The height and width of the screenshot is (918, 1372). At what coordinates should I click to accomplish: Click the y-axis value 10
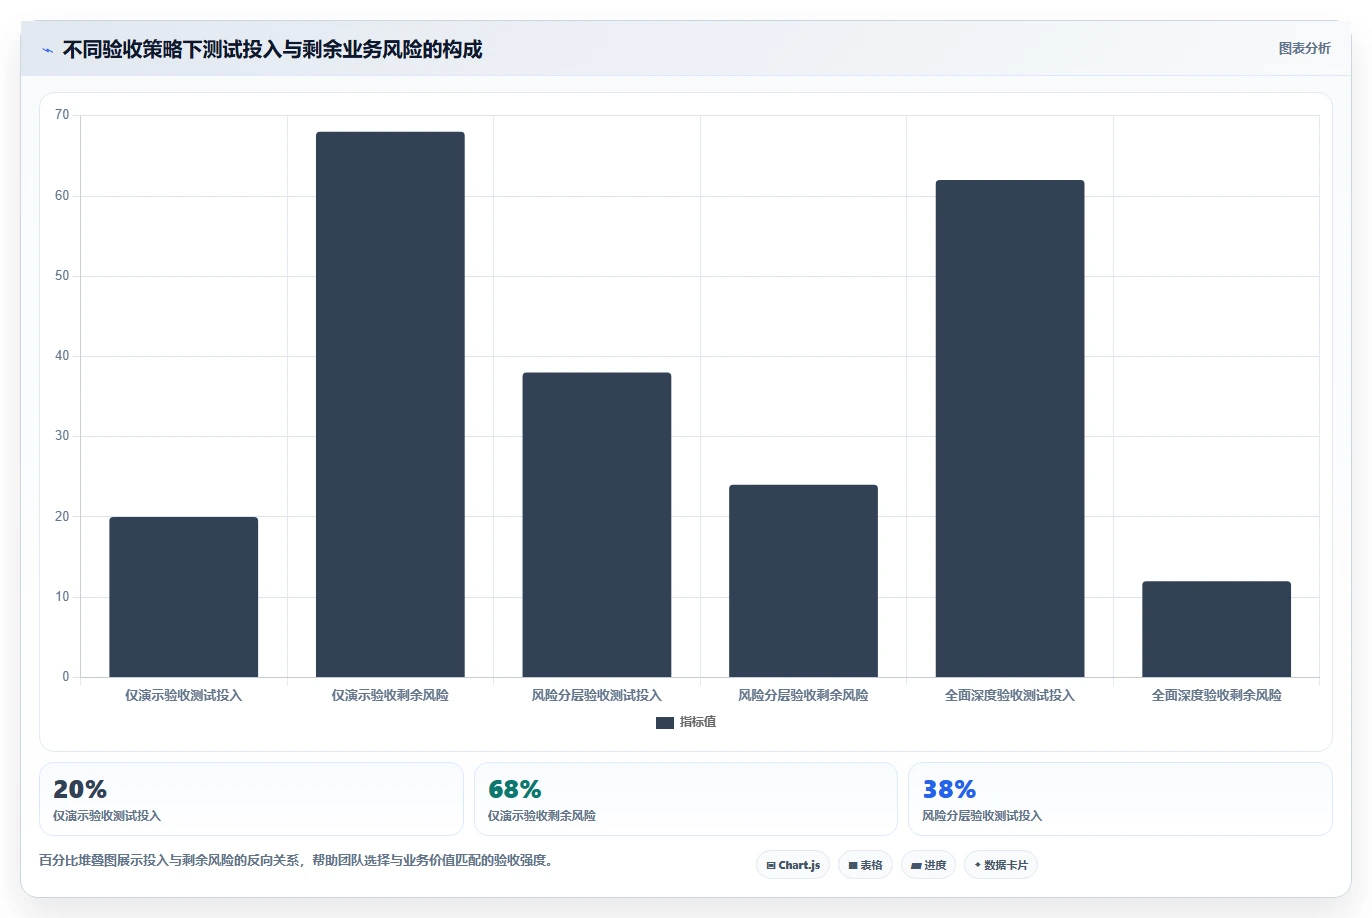point(62,597)
